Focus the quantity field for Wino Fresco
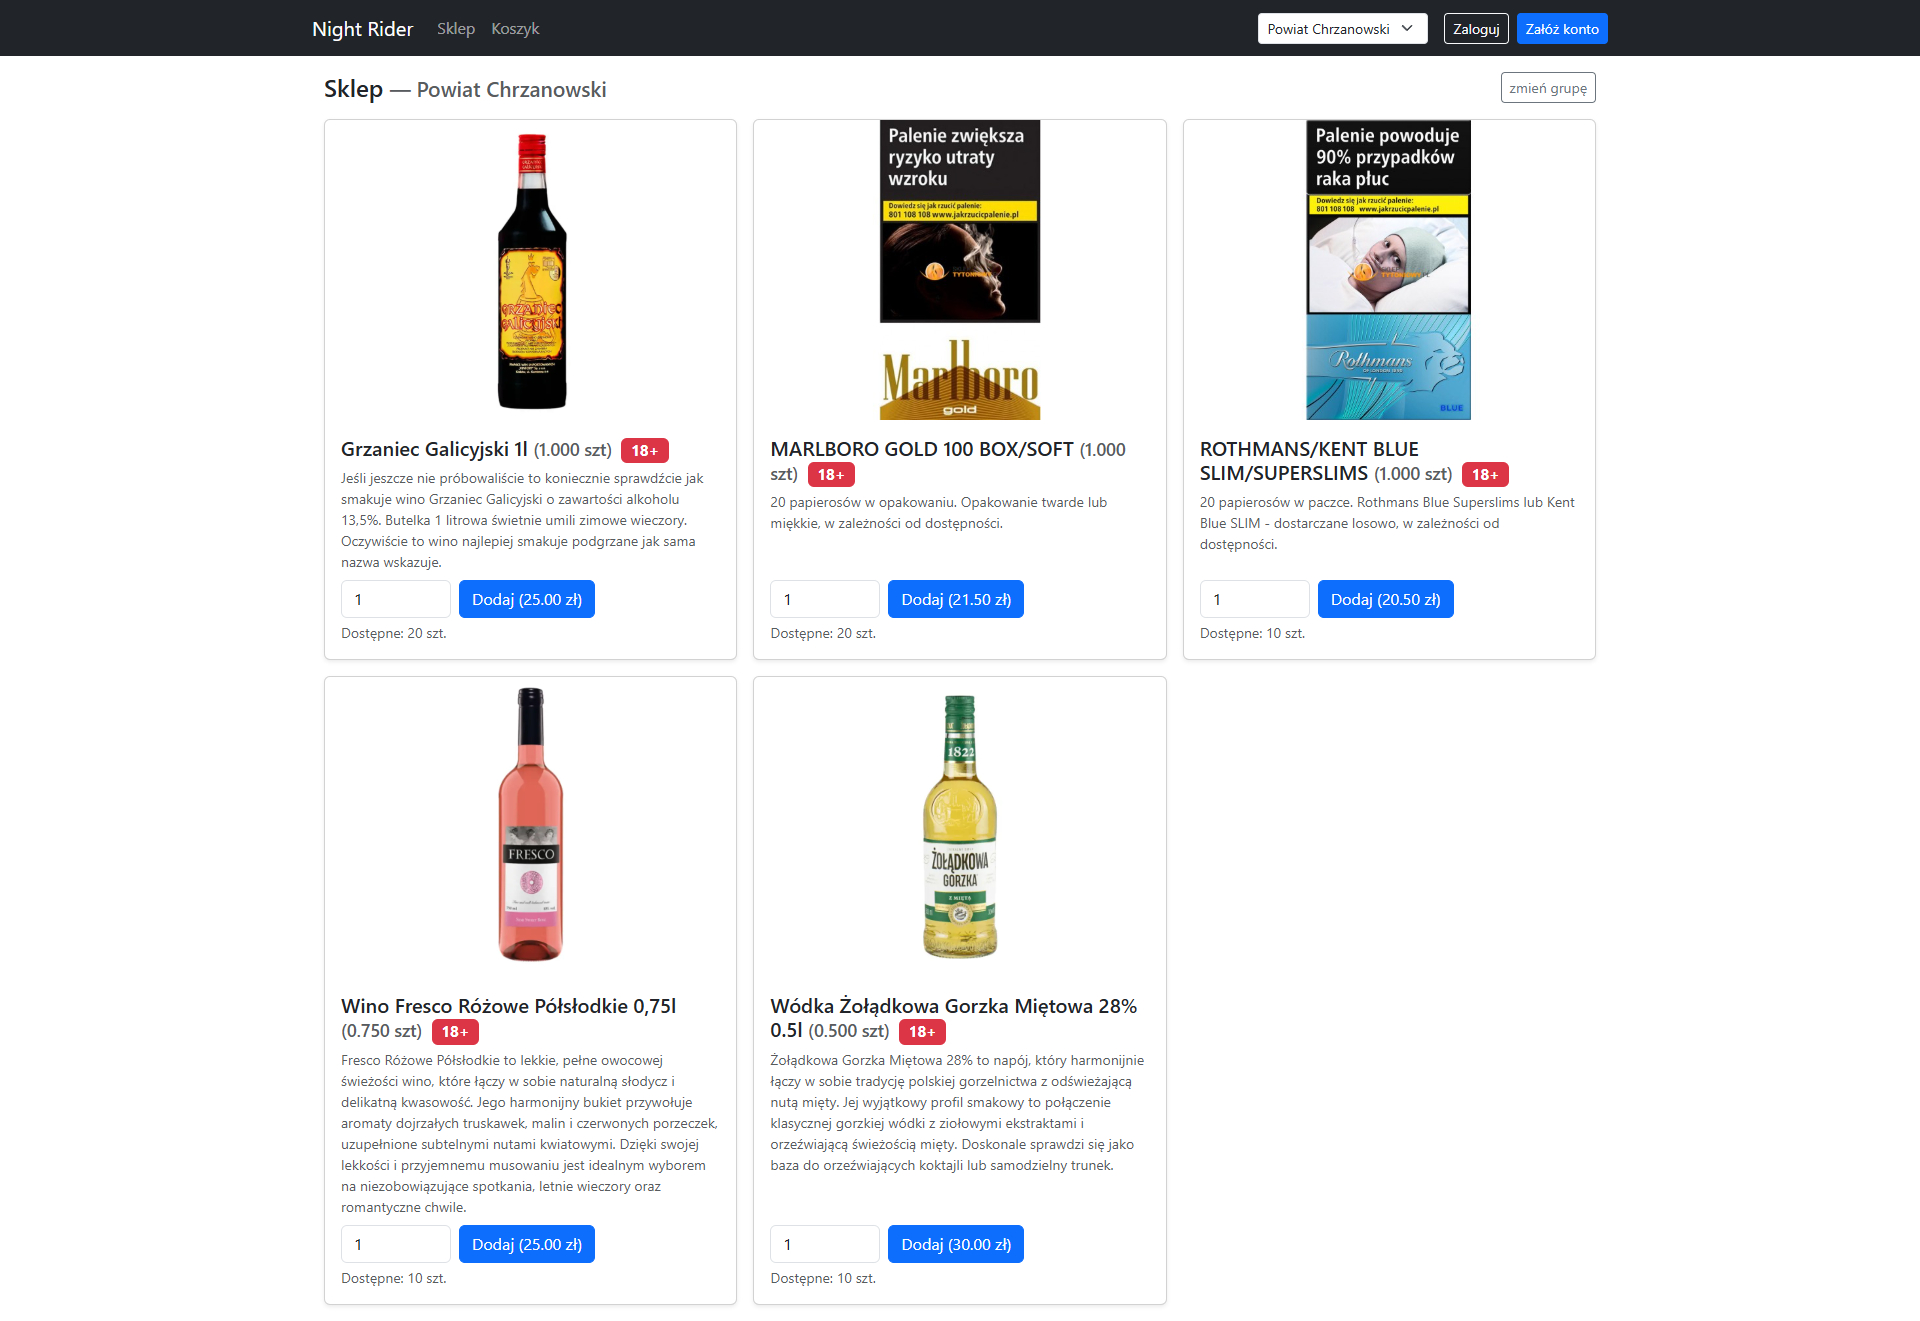 (395, 1245)
